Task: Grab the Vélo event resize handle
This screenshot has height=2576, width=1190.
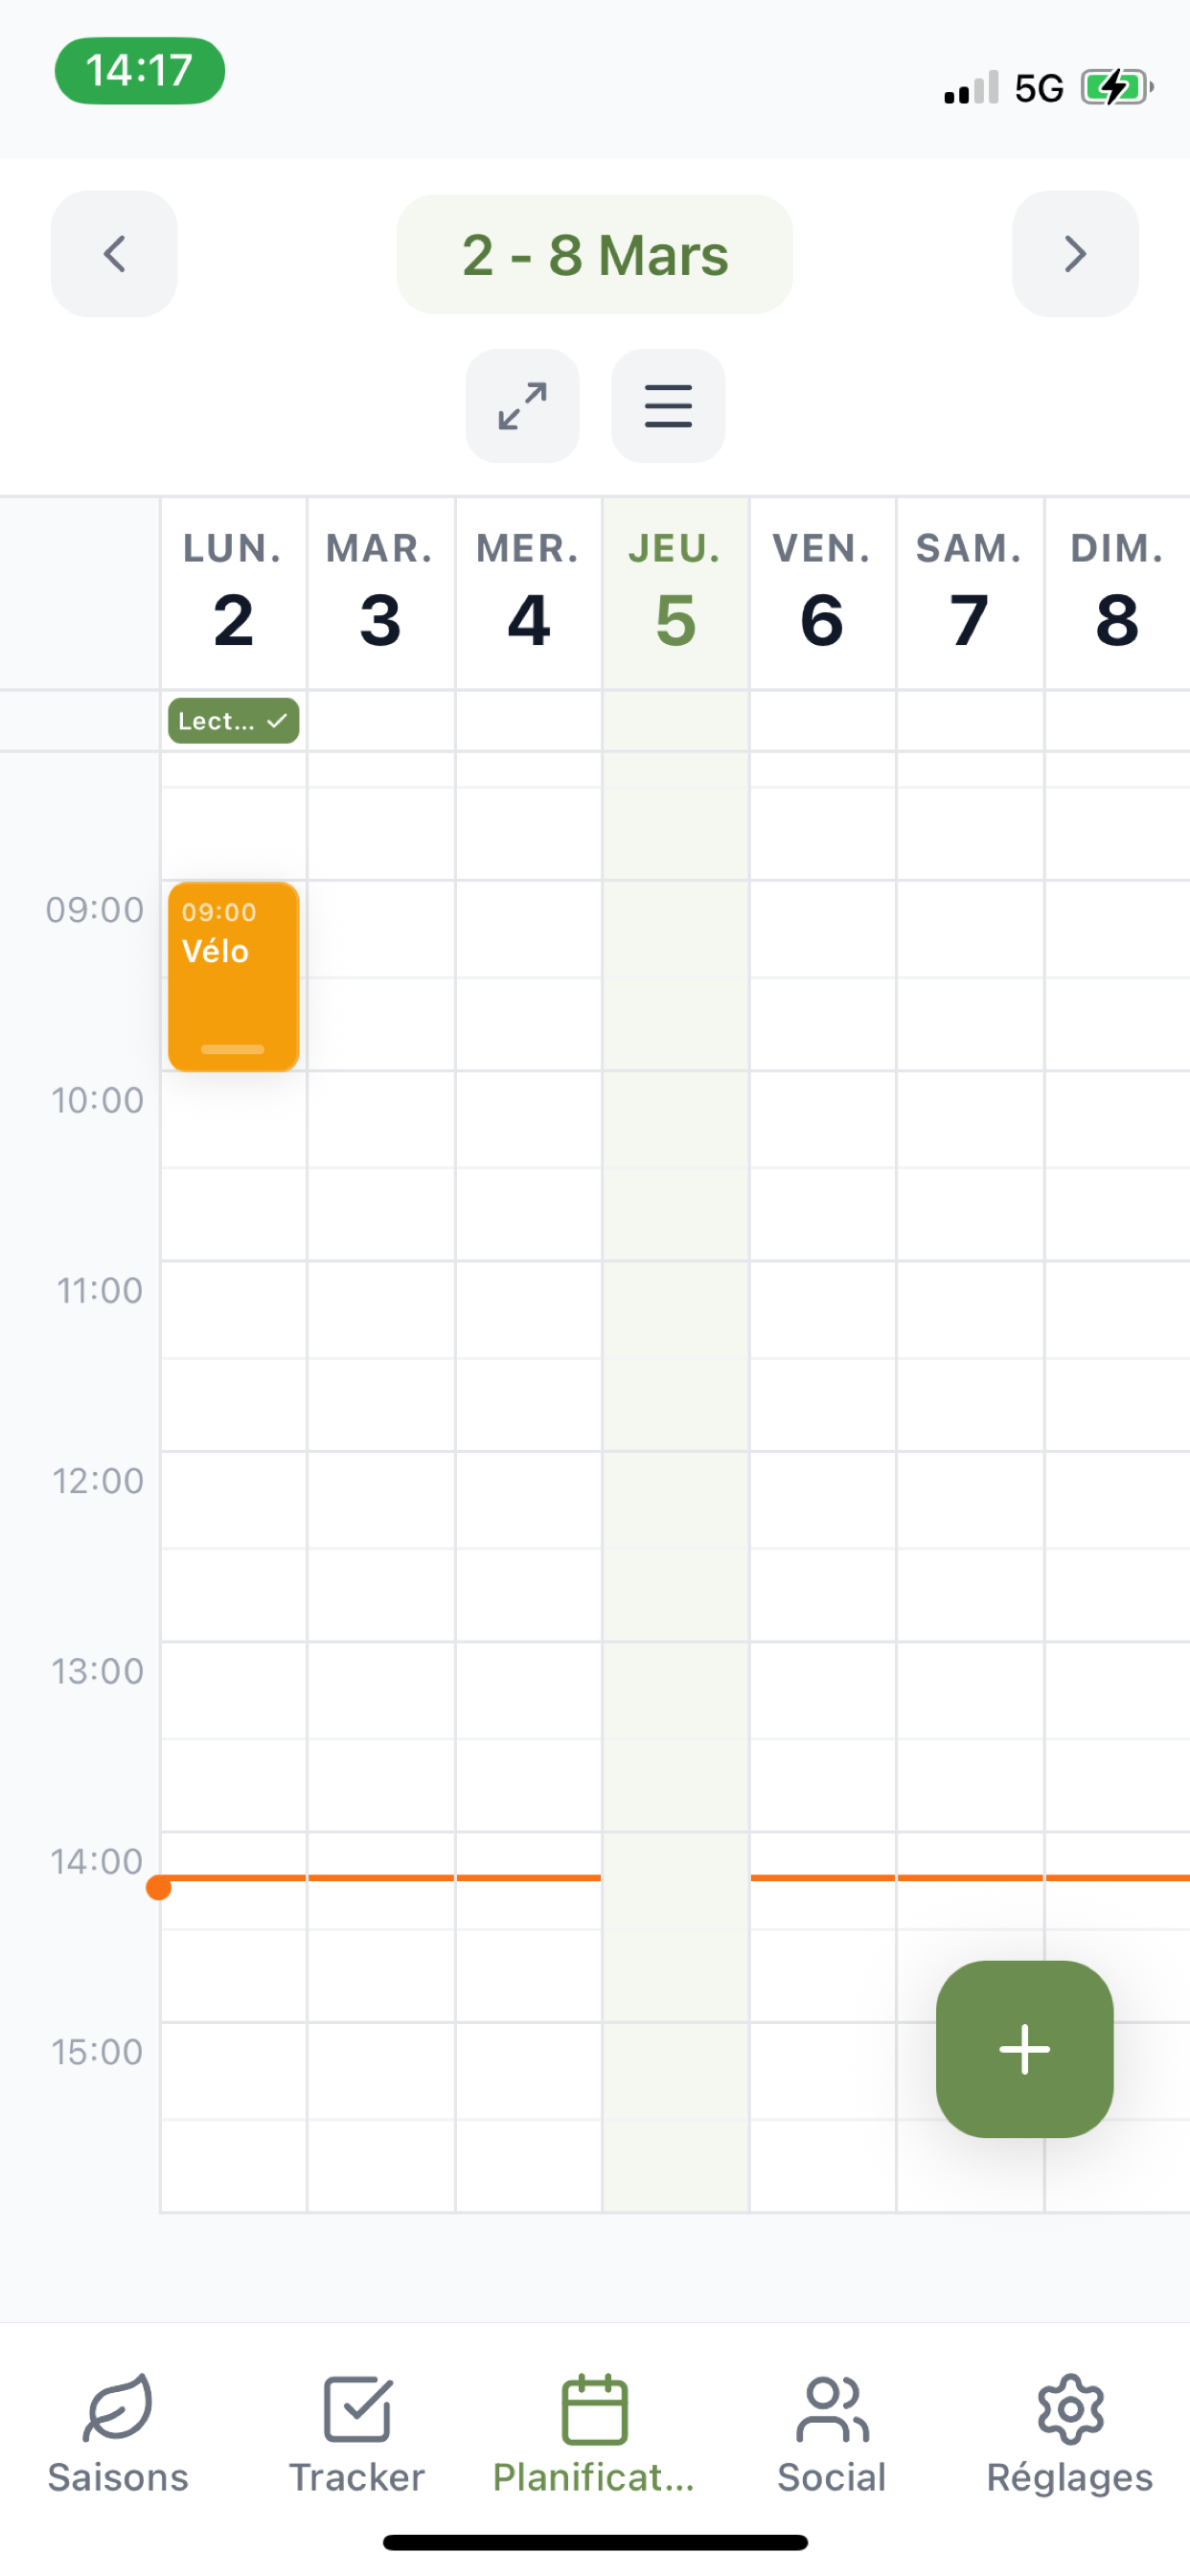Action: [x=232, y=1049]
